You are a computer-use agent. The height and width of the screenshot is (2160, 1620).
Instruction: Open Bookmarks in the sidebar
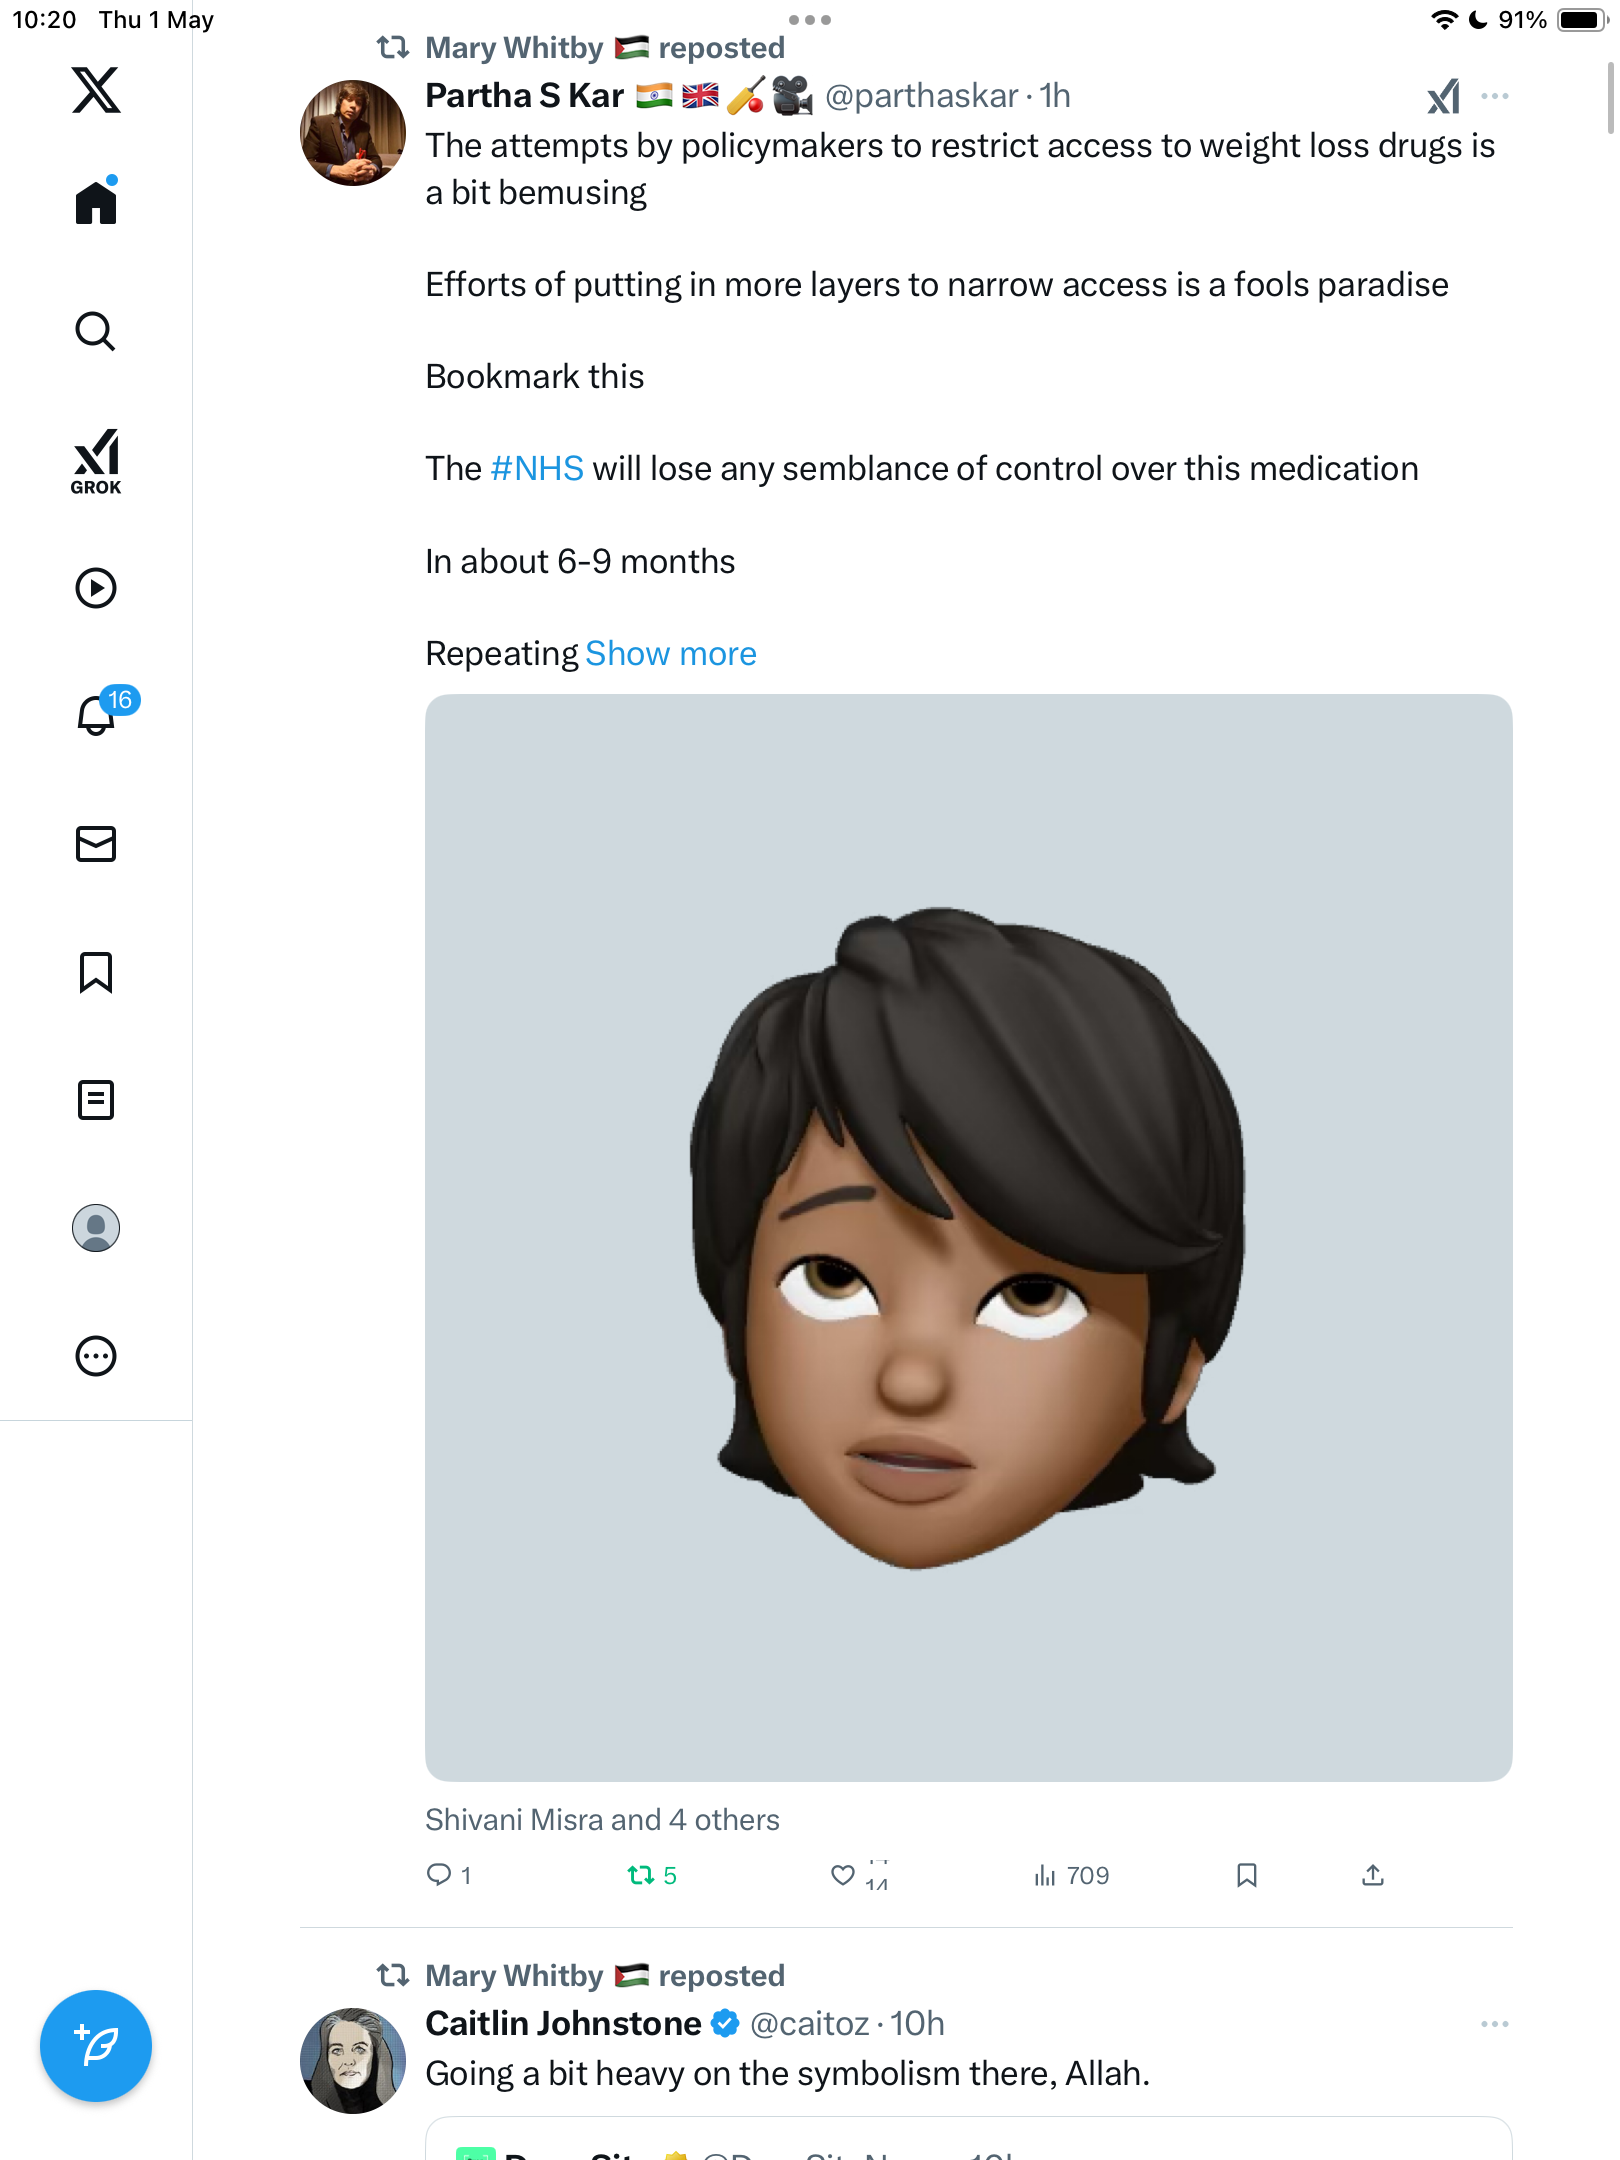pyautogui.click(x=96, y=972)
